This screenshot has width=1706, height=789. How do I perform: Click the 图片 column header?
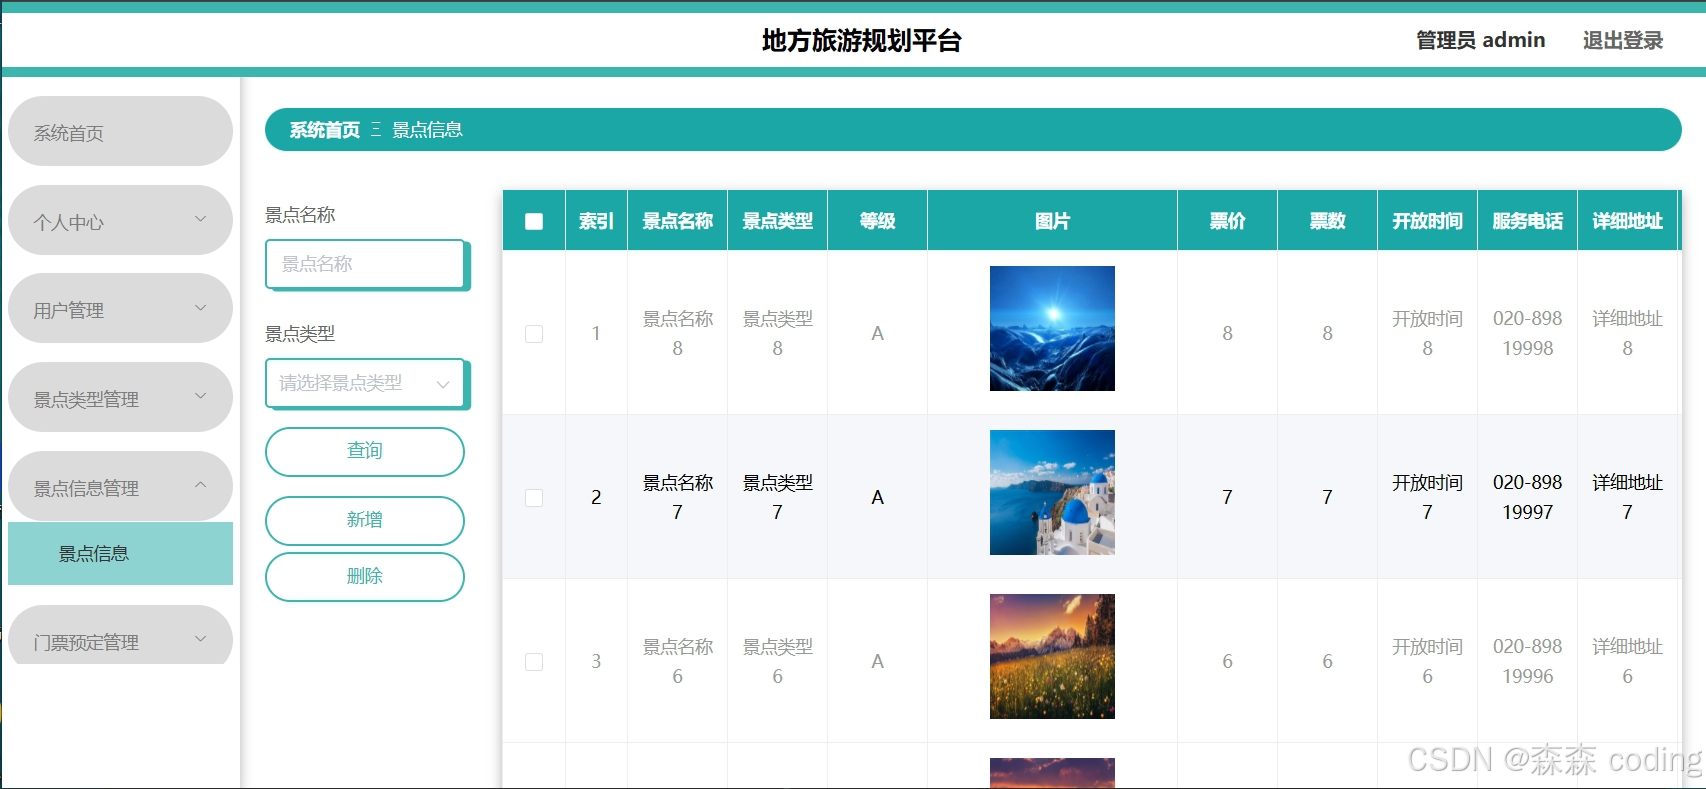point(1052,221)
